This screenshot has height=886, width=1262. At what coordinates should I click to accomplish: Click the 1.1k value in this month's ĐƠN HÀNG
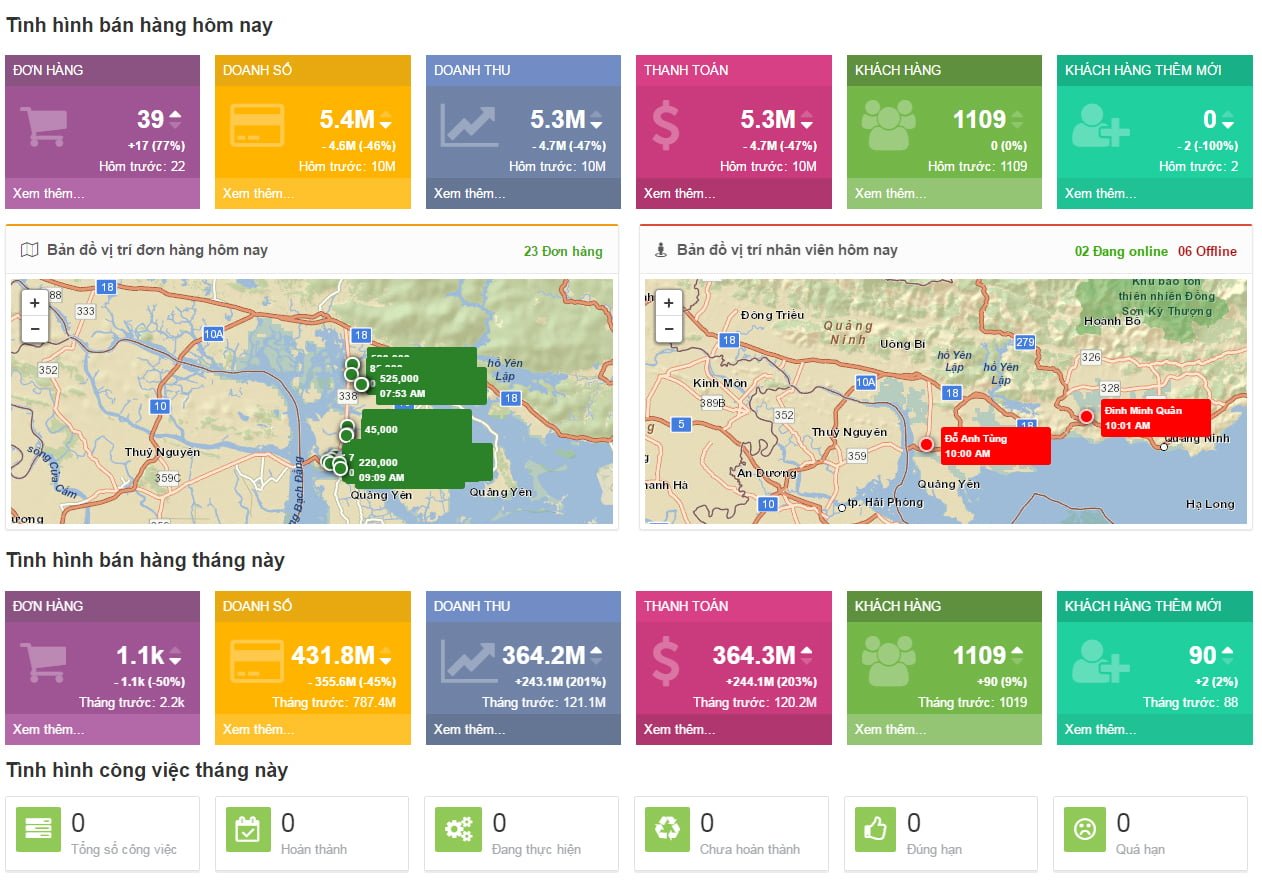(140, 656)
